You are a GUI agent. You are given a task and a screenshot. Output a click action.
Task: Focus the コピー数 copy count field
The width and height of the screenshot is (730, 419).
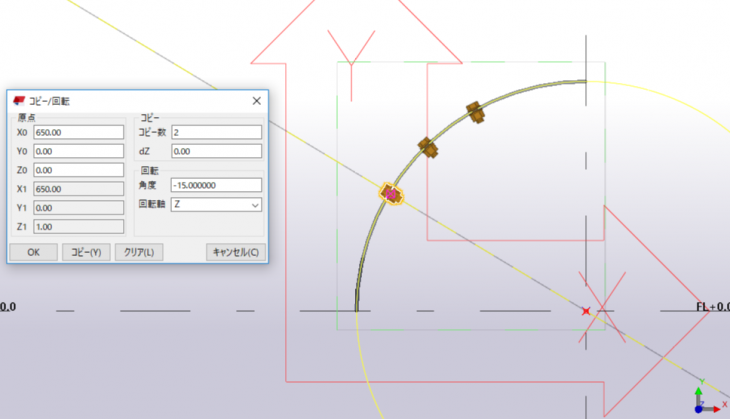pyautogui.click(x=215, y=132)
